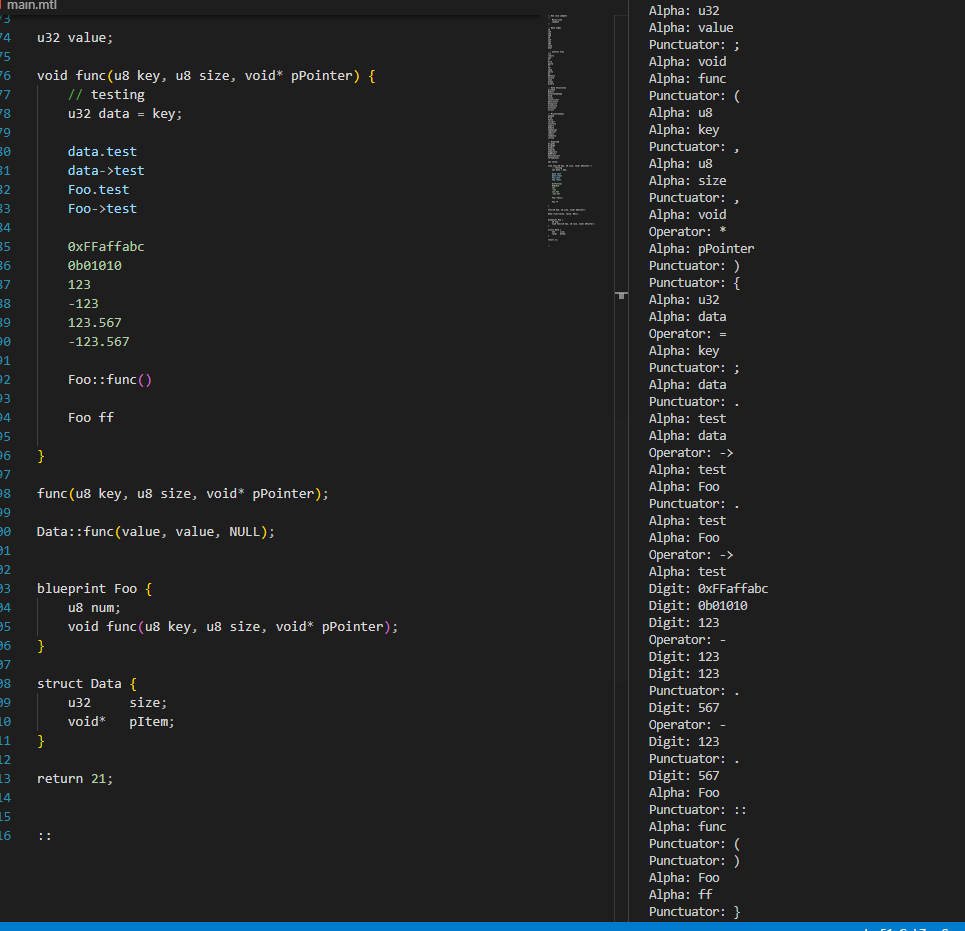Place cursor on the "u32 value;" line
965x931 pixels.
pyautogui.click(x=75, y=38)
